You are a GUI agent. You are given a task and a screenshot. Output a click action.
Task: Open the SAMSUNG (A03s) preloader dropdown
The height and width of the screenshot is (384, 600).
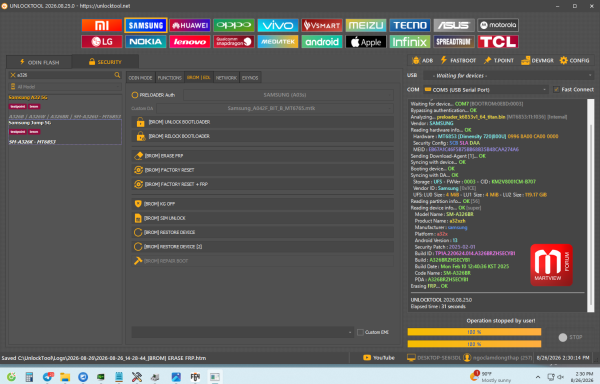289,95
